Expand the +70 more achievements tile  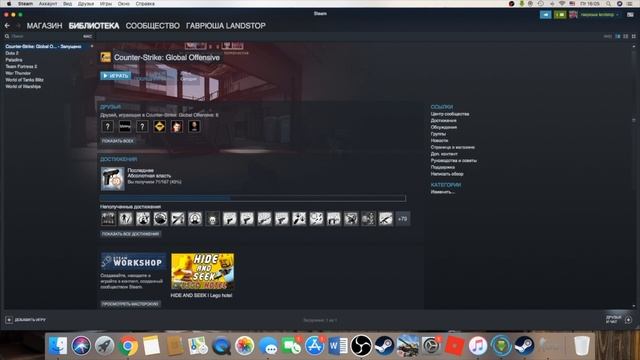[402, 219]
